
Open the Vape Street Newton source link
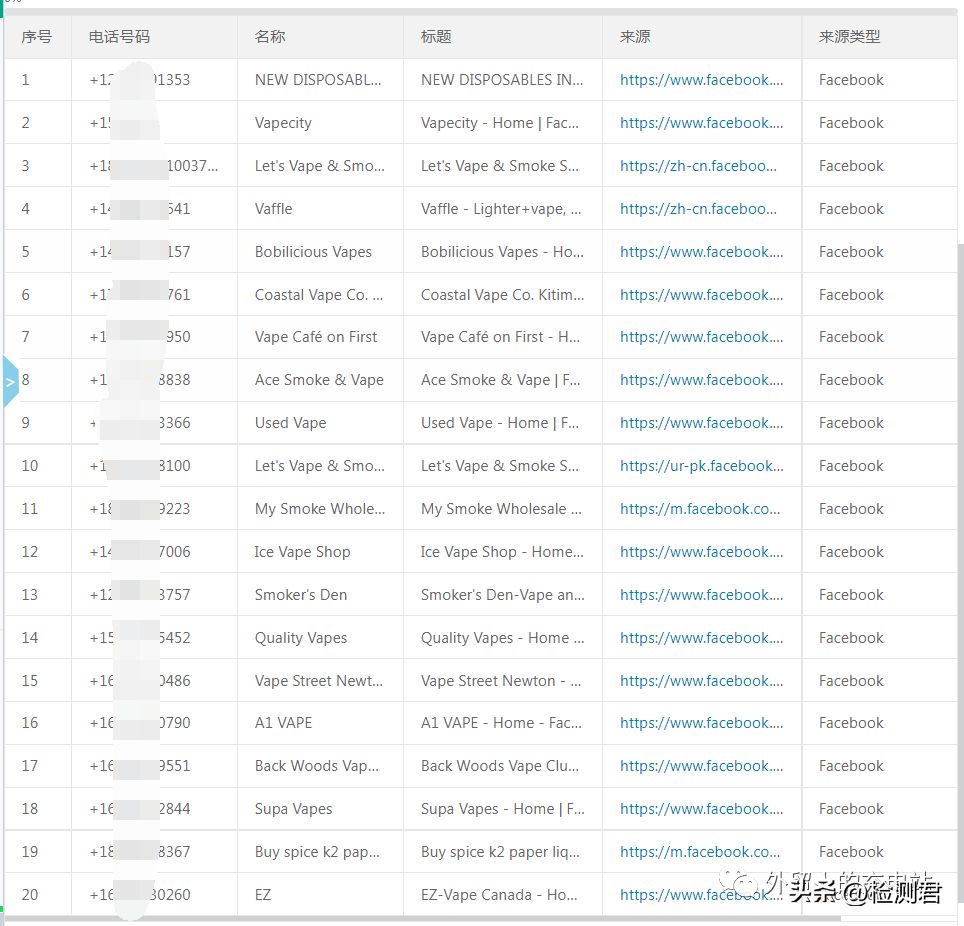701,681
